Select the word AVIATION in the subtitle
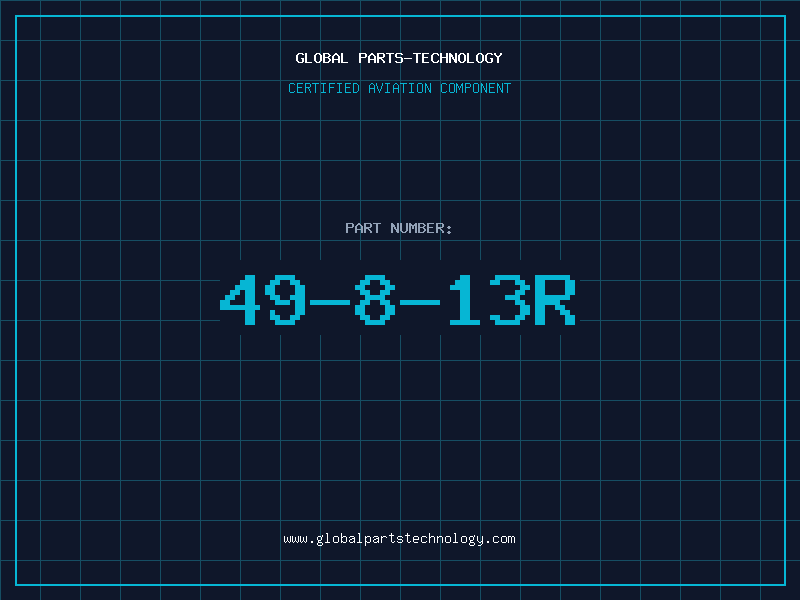800x600 pixels. (400, 88)
